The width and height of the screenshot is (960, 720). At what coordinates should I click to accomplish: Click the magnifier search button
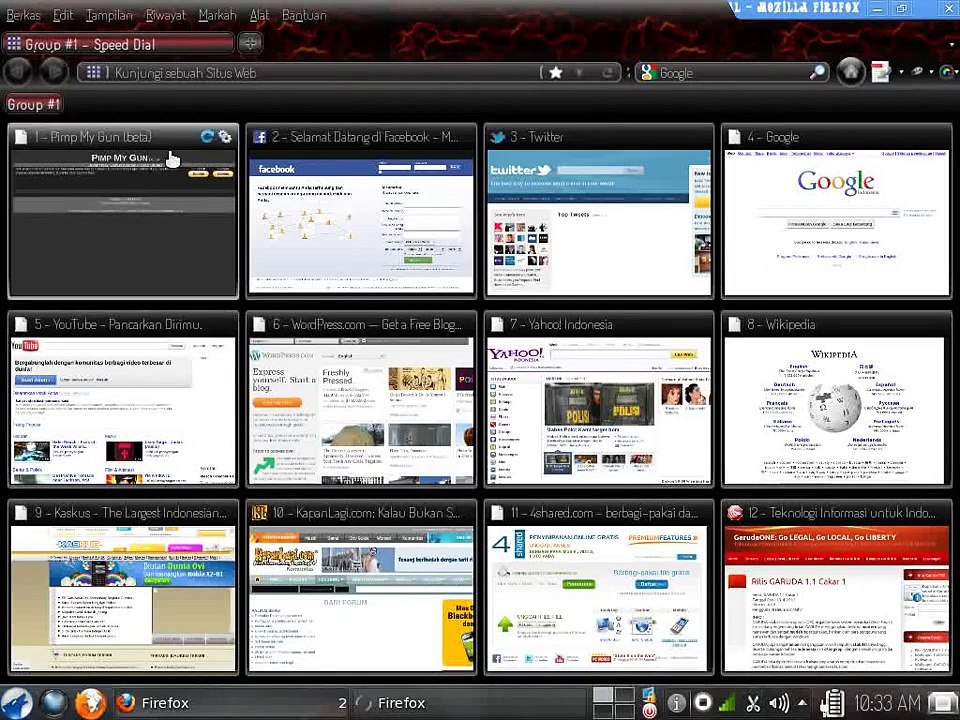pos(817,73)
